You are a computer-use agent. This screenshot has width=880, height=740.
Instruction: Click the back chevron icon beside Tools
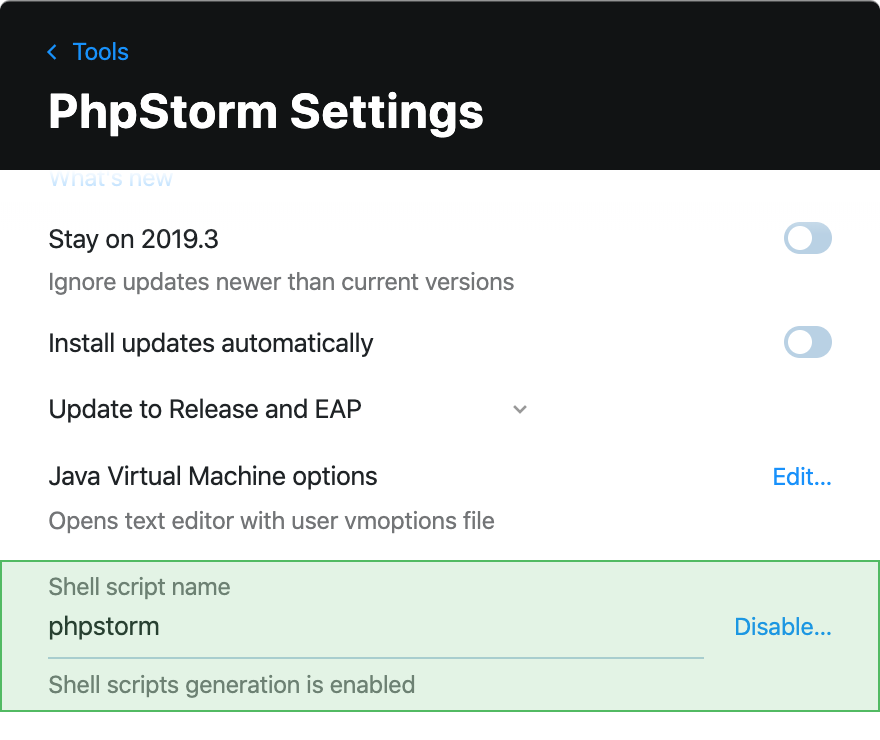click(52, 52)
